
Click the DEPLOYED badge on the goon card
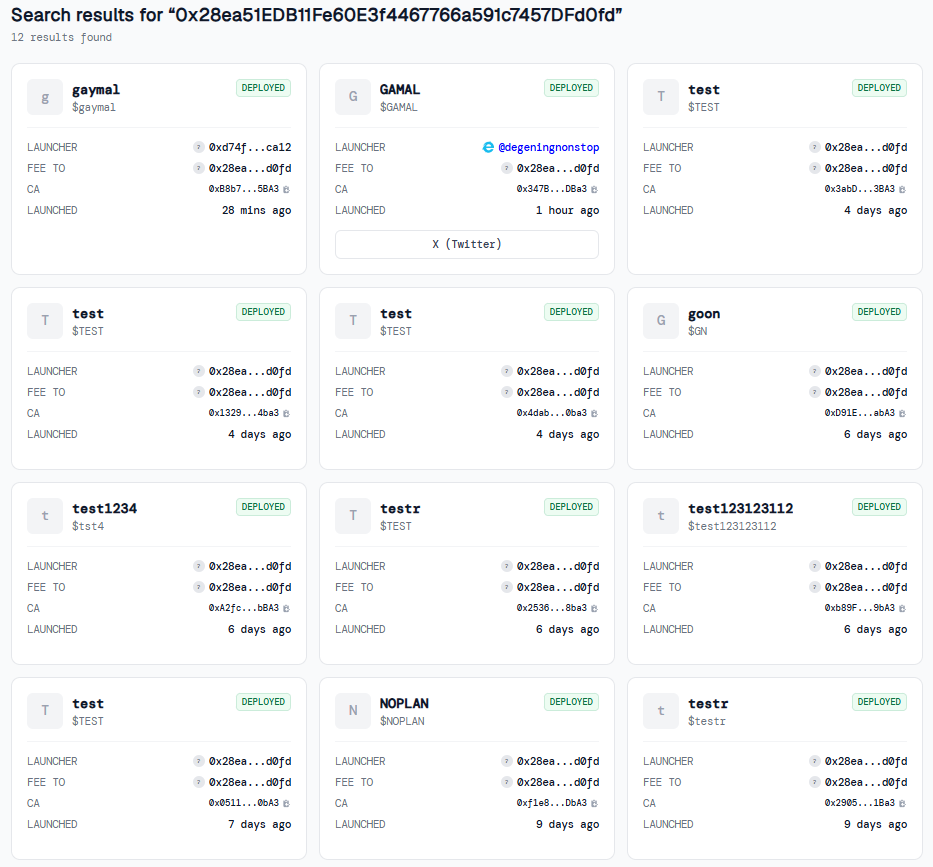tap(879, 312)
